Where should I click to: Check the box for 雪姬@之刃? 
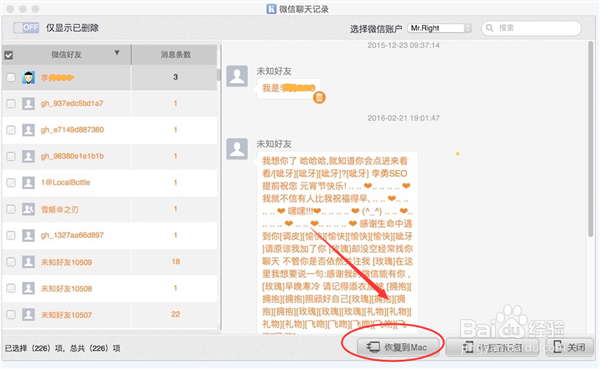[x=11, y=209]
